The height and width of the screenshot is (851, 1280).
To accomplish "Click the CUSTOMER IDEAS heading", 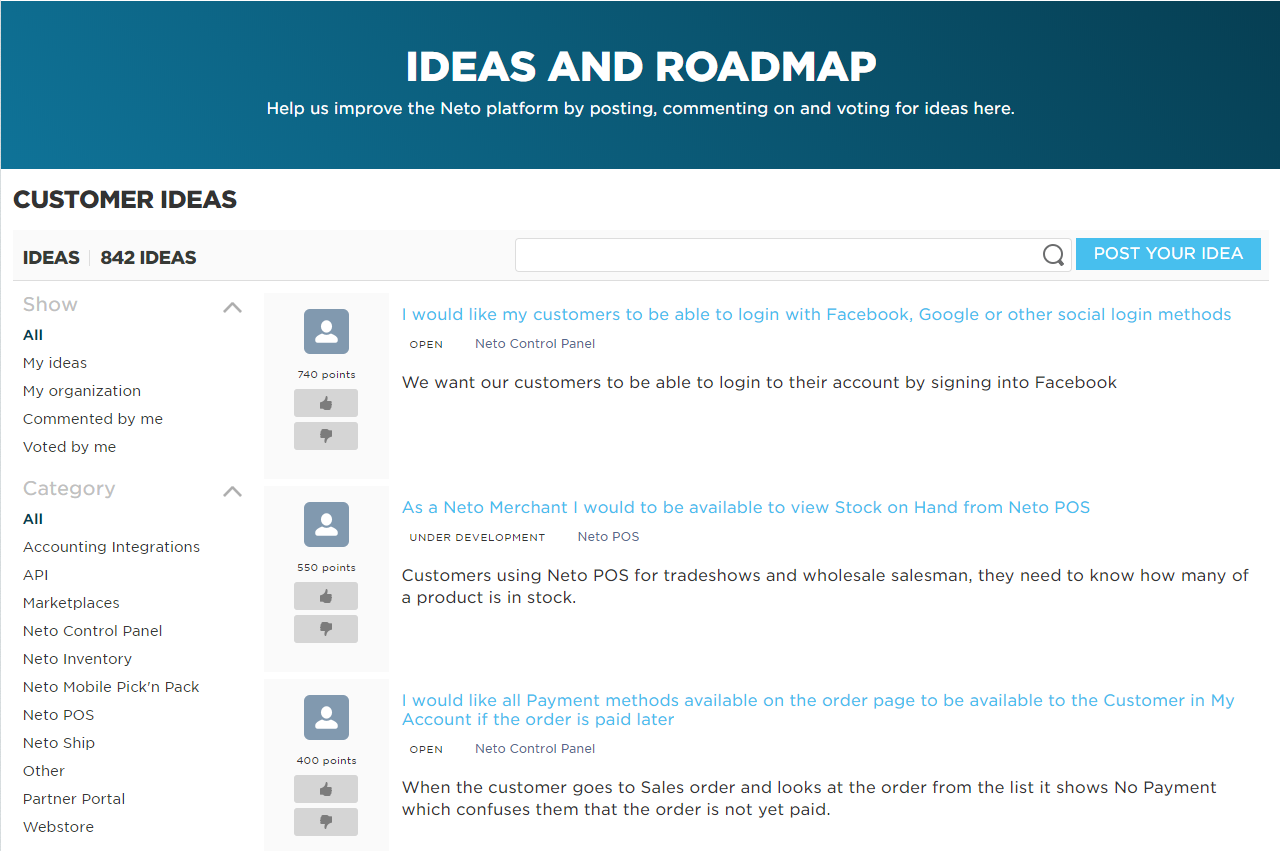I will tap(125, 199).
